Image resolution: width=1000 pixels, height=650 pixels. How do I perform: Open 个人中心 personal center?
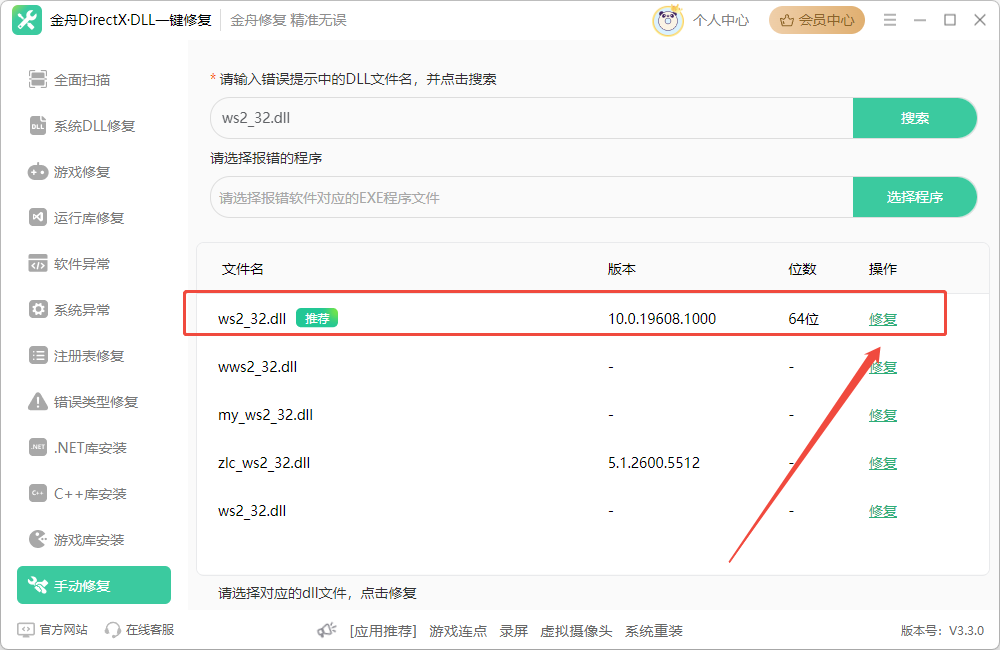[x=721, y=20]
